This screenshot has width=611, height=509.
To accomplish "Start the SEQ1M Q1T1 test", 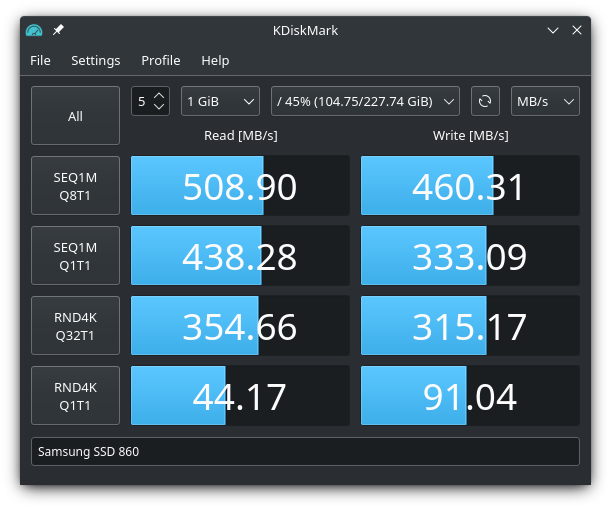I will 75,256.
